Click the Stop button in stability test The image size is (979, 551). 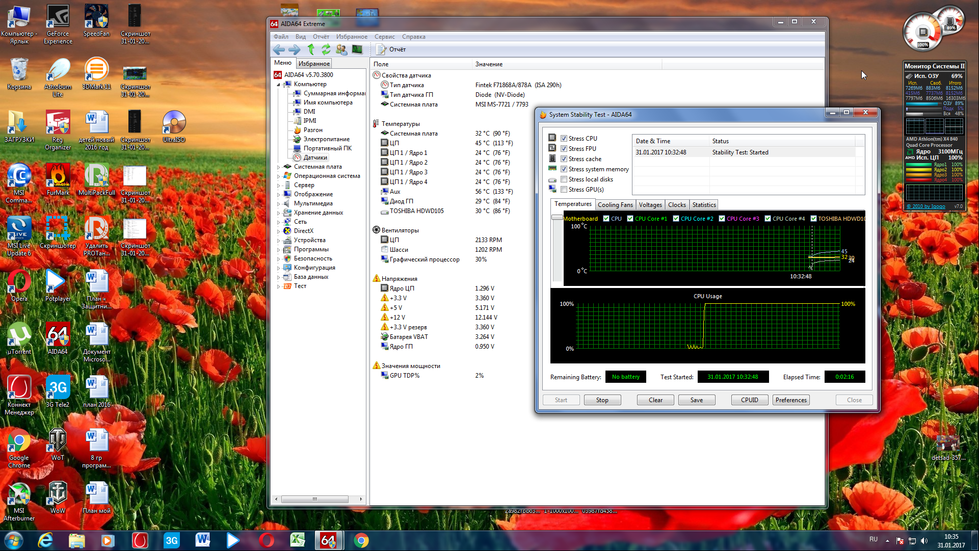coord(602,400)
